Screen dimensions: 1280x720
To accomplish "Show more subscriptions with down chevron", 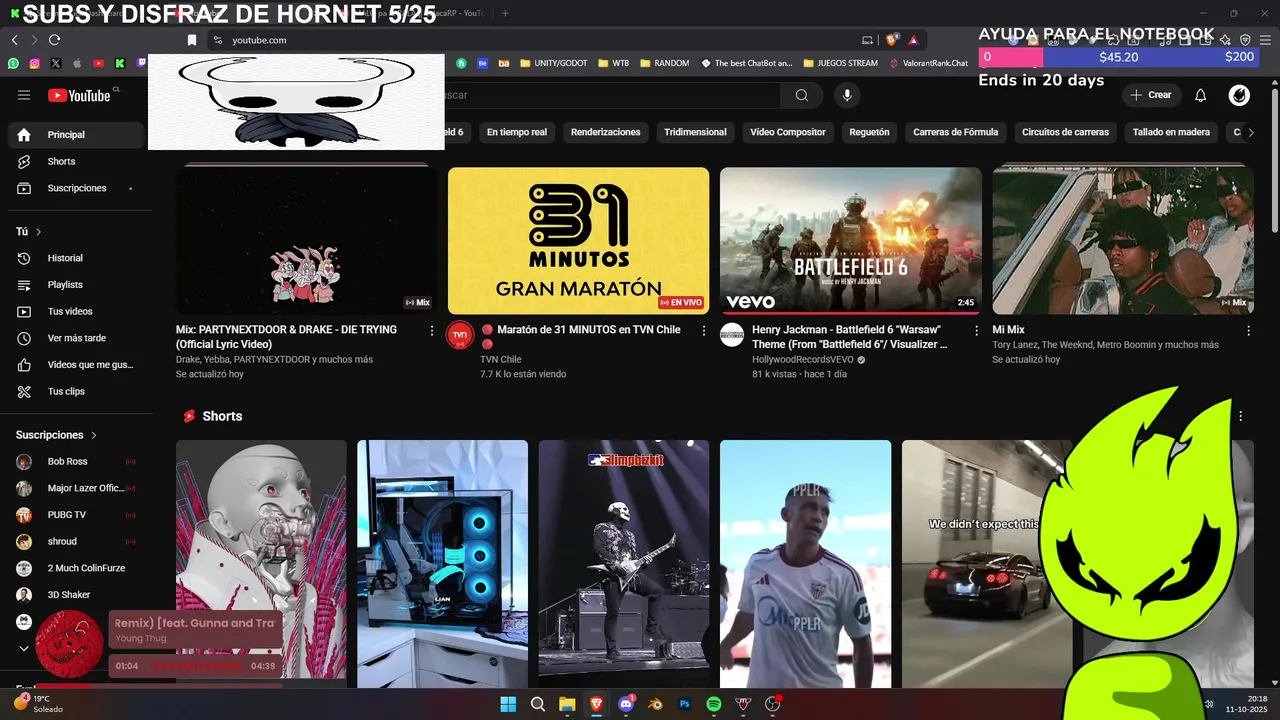I will coord(24,648).
